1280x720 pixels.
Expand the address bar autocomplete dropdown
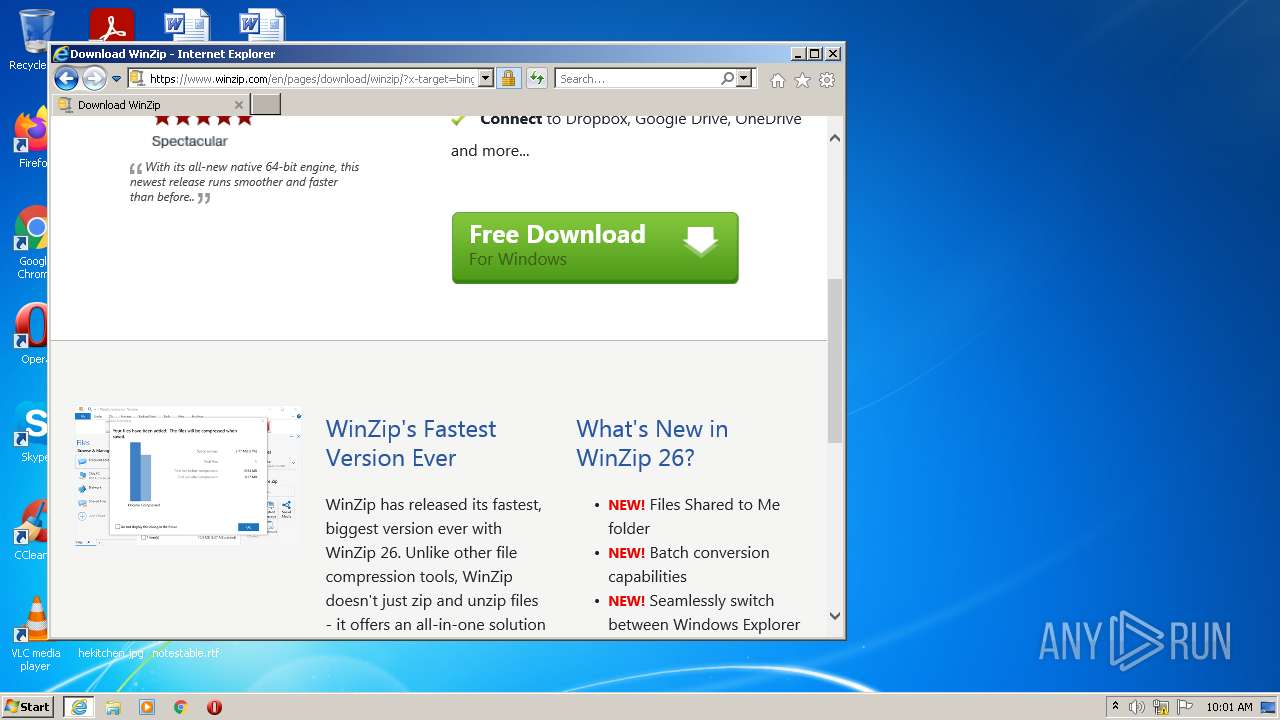486,79
